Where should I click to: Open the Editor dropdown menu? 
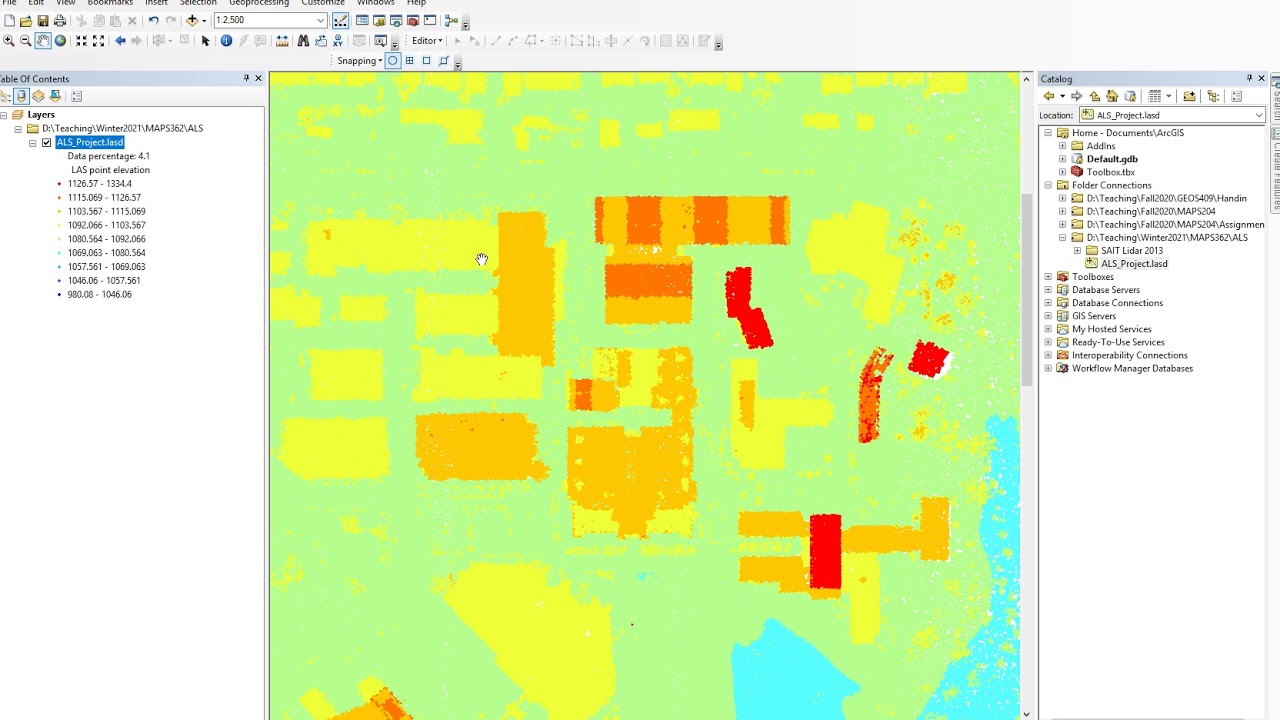[x=427, y=41]
